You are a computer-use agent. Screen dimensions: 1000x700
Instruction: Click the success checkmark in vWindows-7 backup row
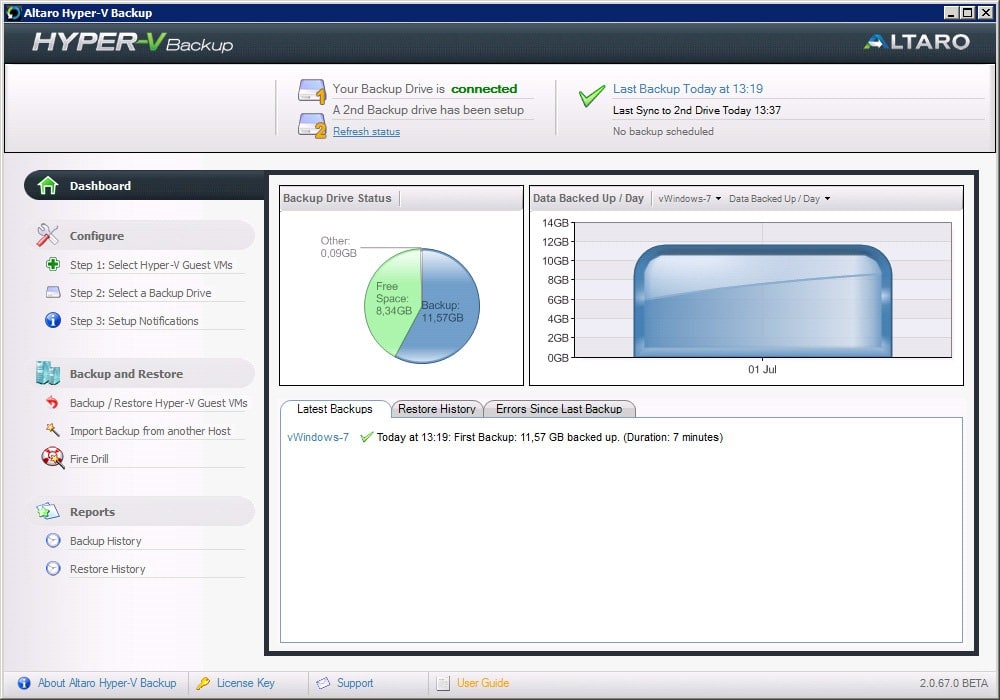pos(366,437)
